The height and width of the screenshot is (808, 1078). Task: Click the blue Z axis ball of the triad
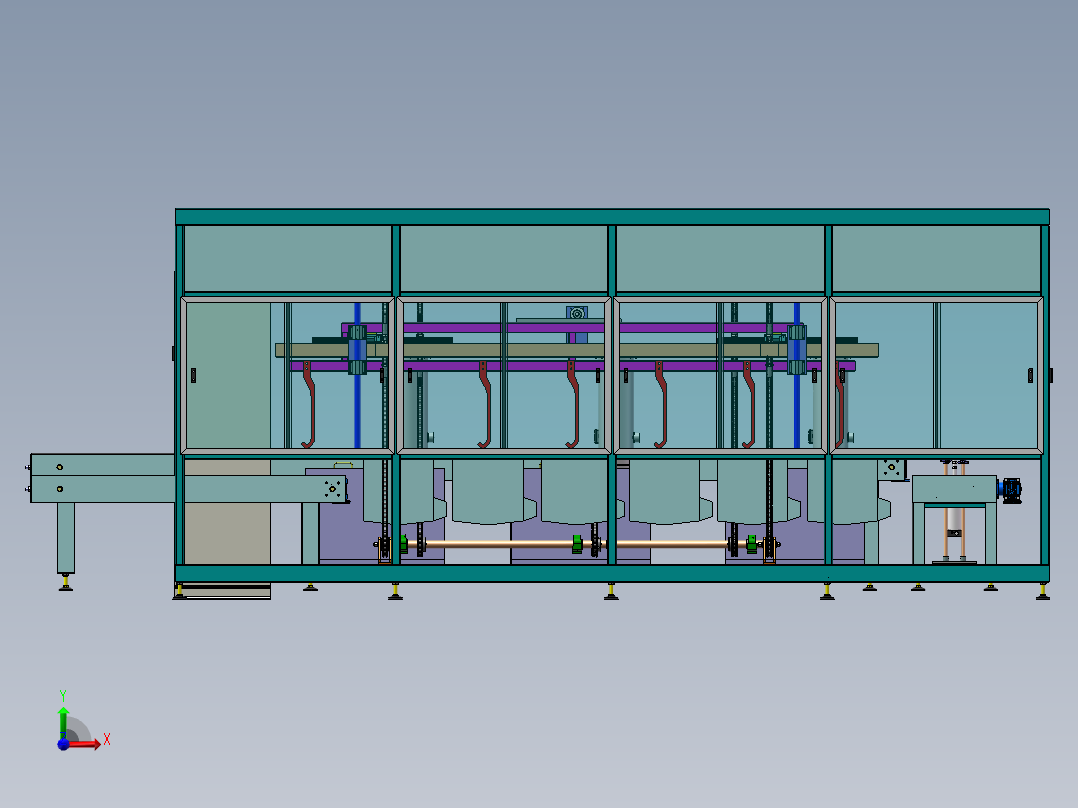click(63, 744)
